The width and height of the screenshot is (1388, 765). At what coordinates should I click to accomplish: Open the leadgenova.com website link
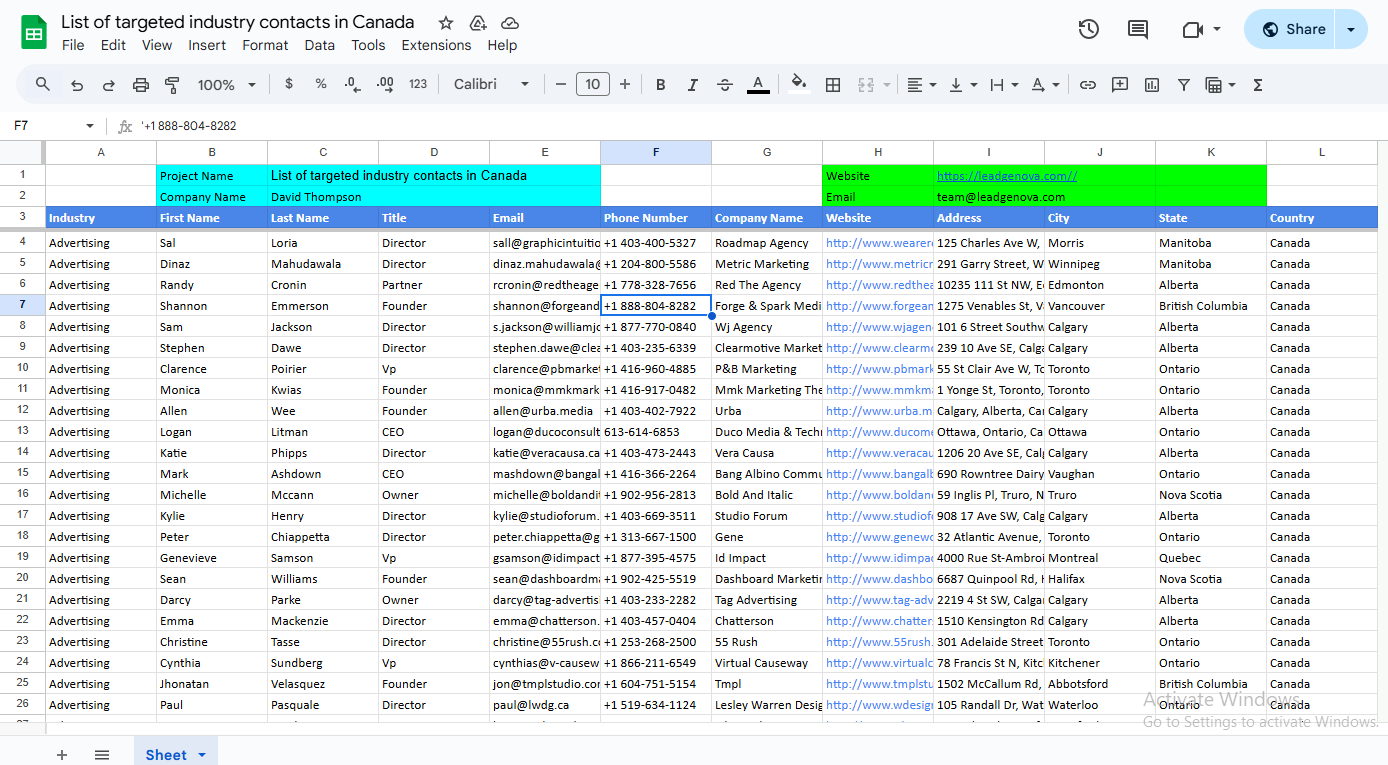pyautogui.click(x=1007, y=176)
